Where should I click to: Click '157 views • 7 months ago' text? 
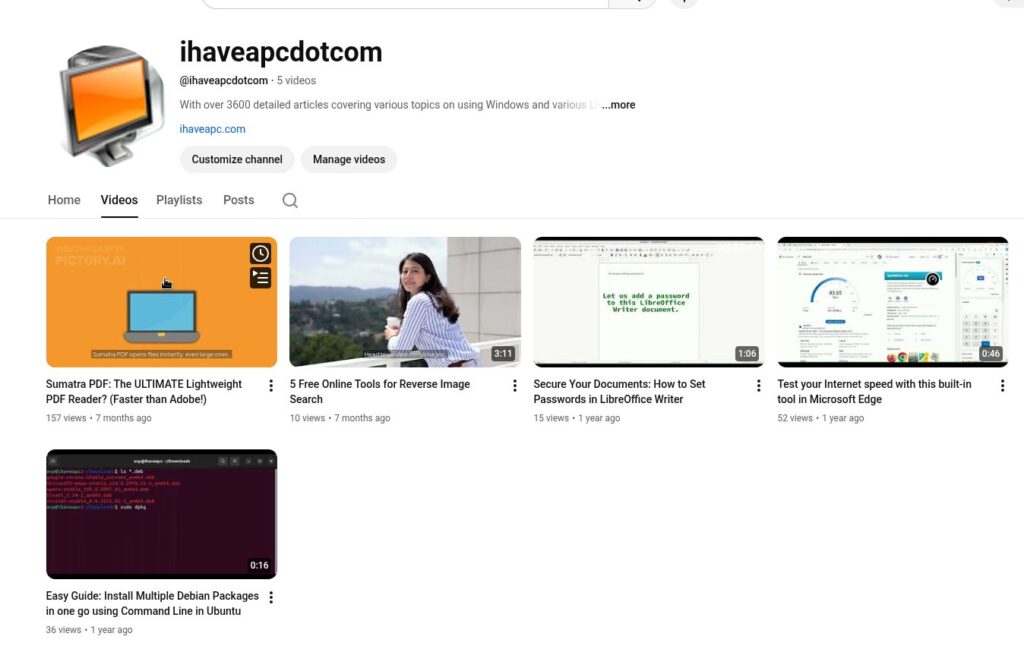click(99, 418)
